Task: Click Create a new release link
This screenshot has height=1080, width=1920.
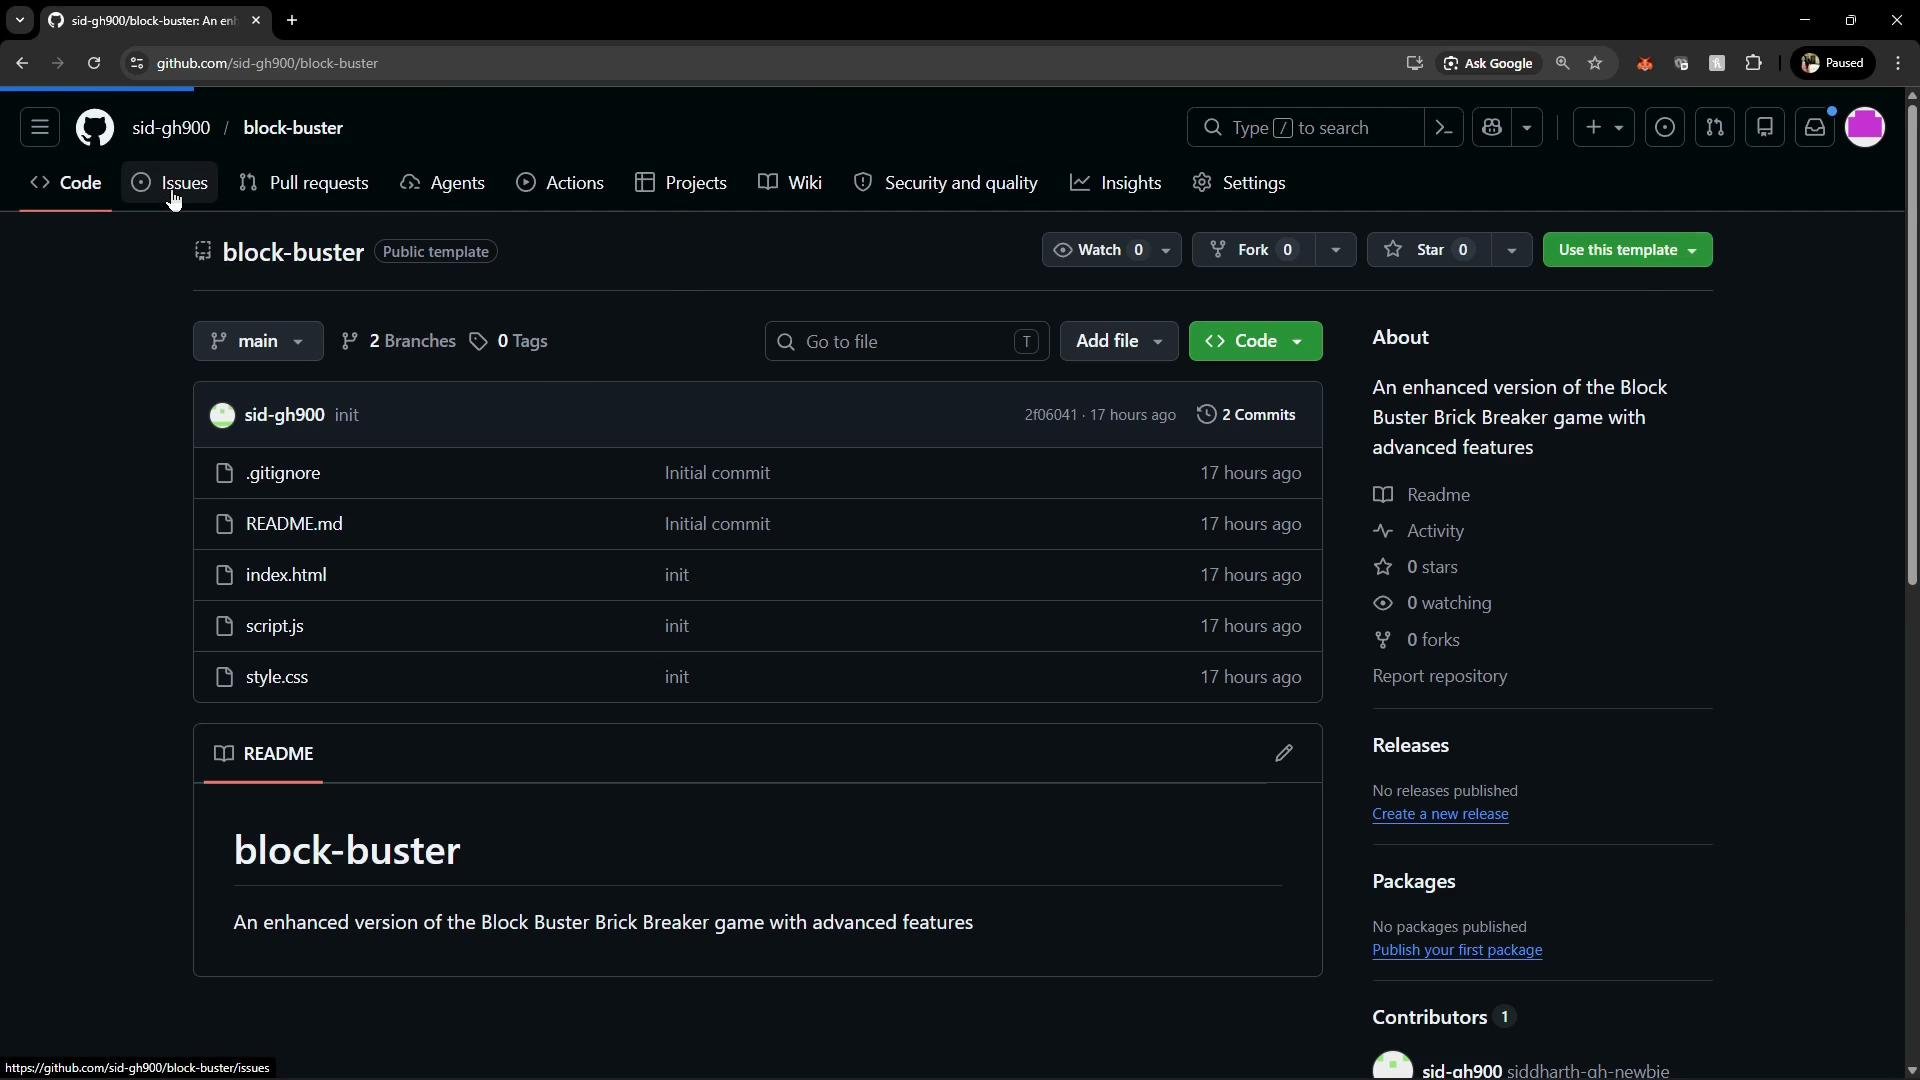Action: (x=1440, y=814)
